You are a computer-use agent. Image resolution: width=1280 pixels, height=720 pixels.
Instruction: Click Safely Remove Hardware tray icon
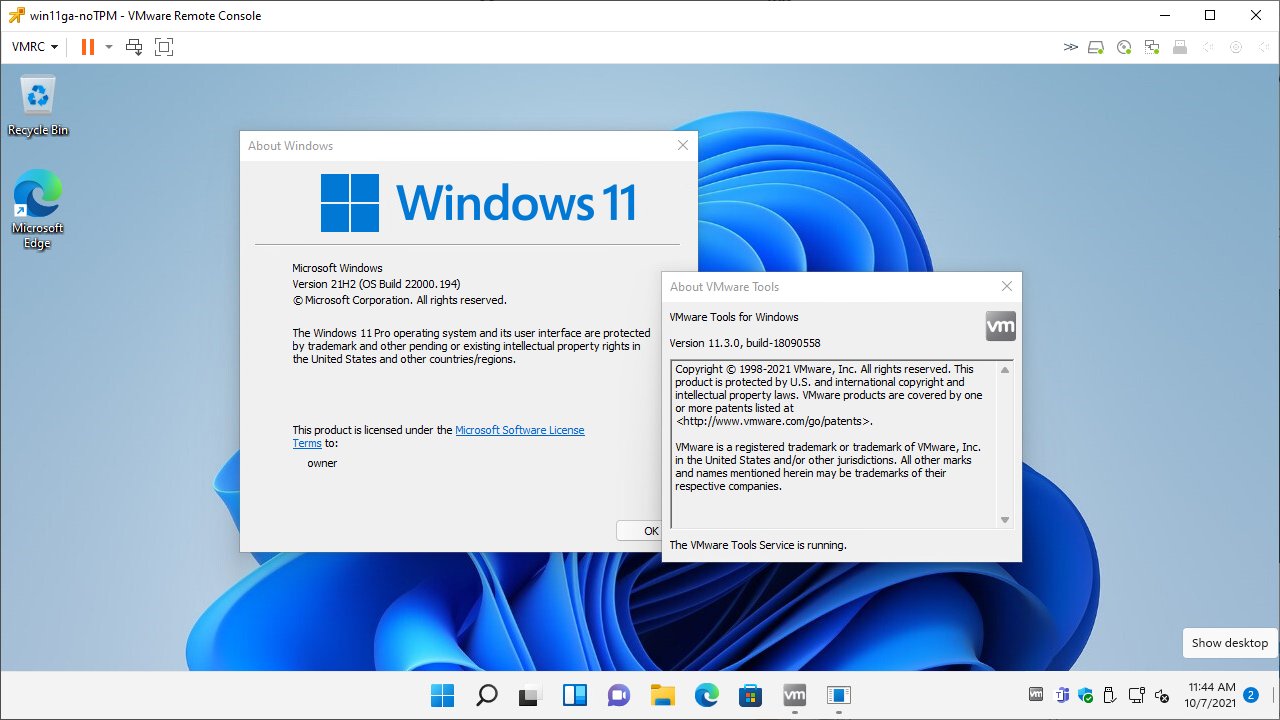click(x=1110, y=695)
